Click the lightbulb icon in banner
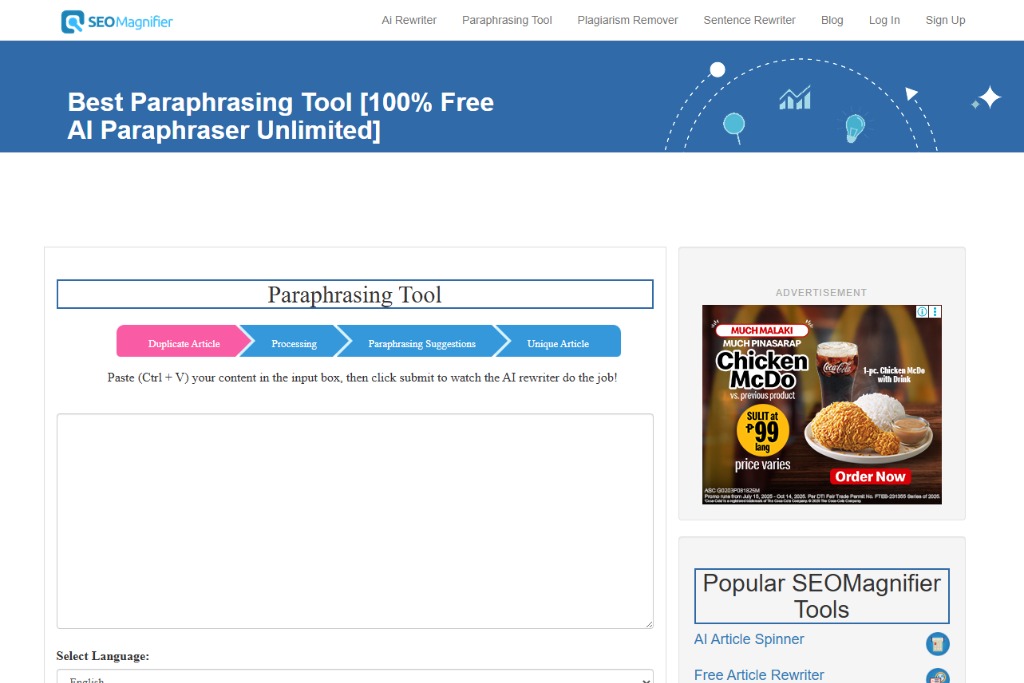 (854, 127)
